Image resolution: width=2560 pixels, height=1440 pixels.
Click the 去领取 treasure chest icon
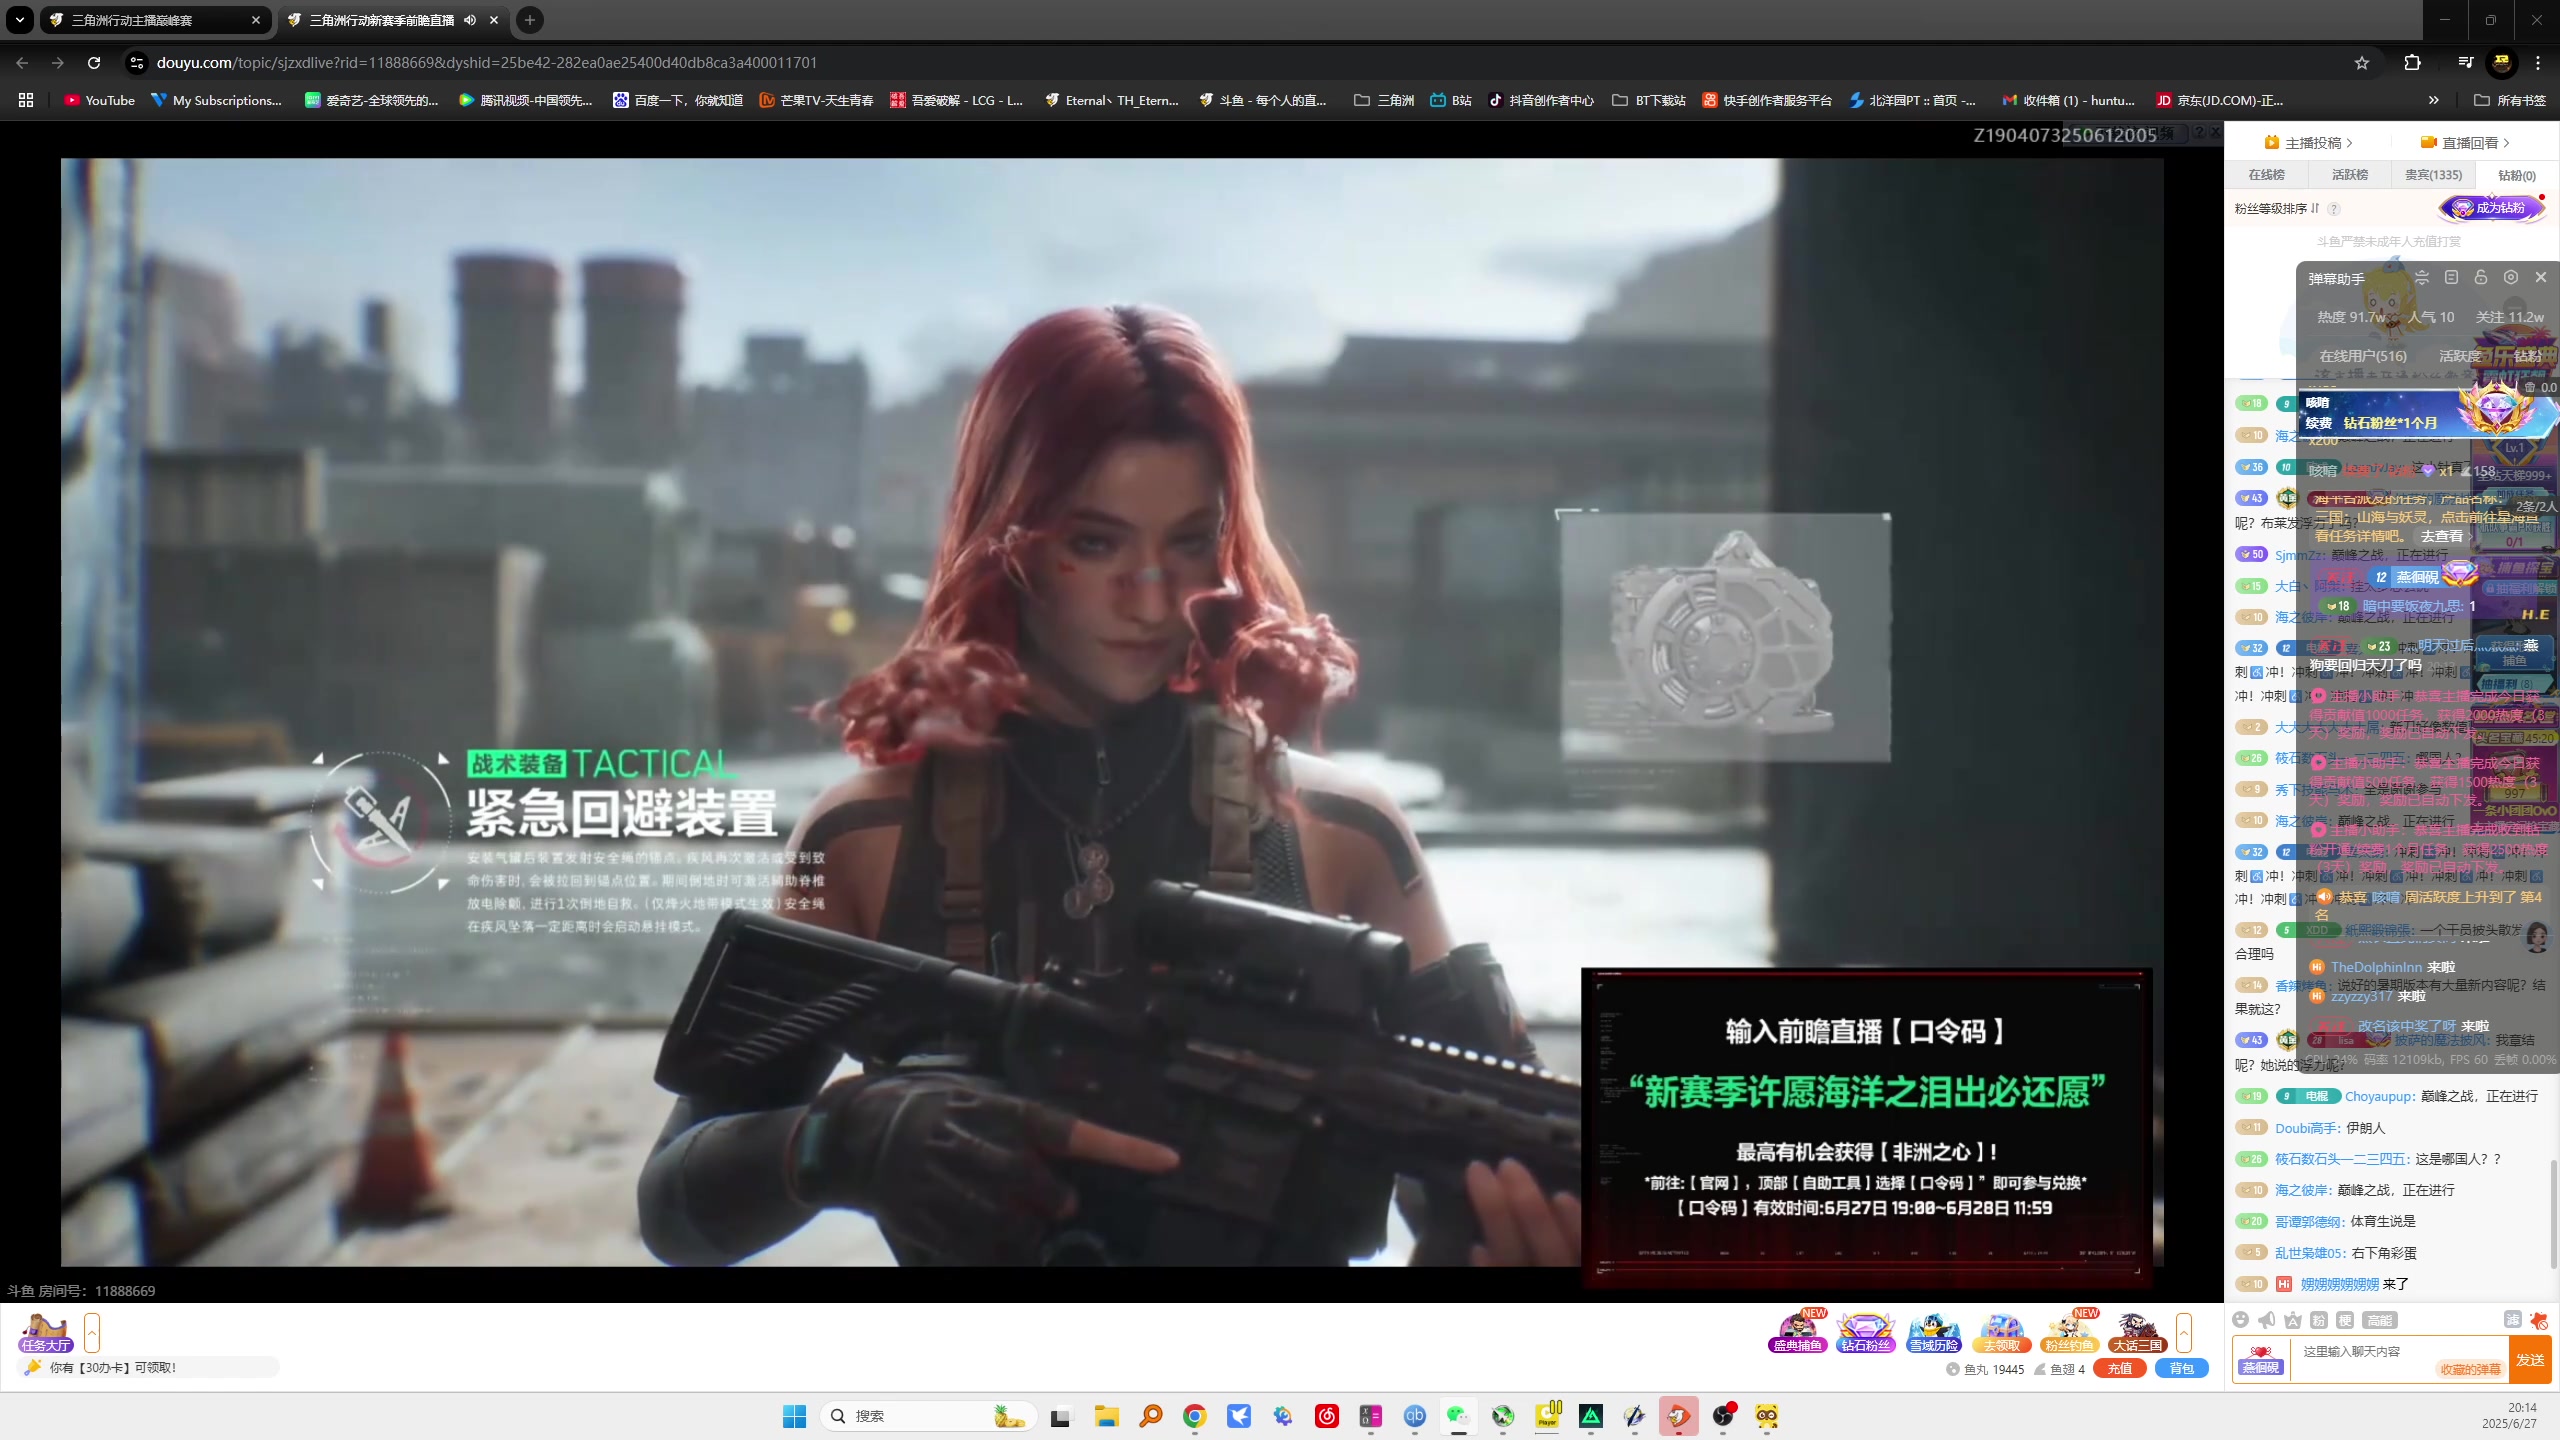[x=2001, y=1333]
